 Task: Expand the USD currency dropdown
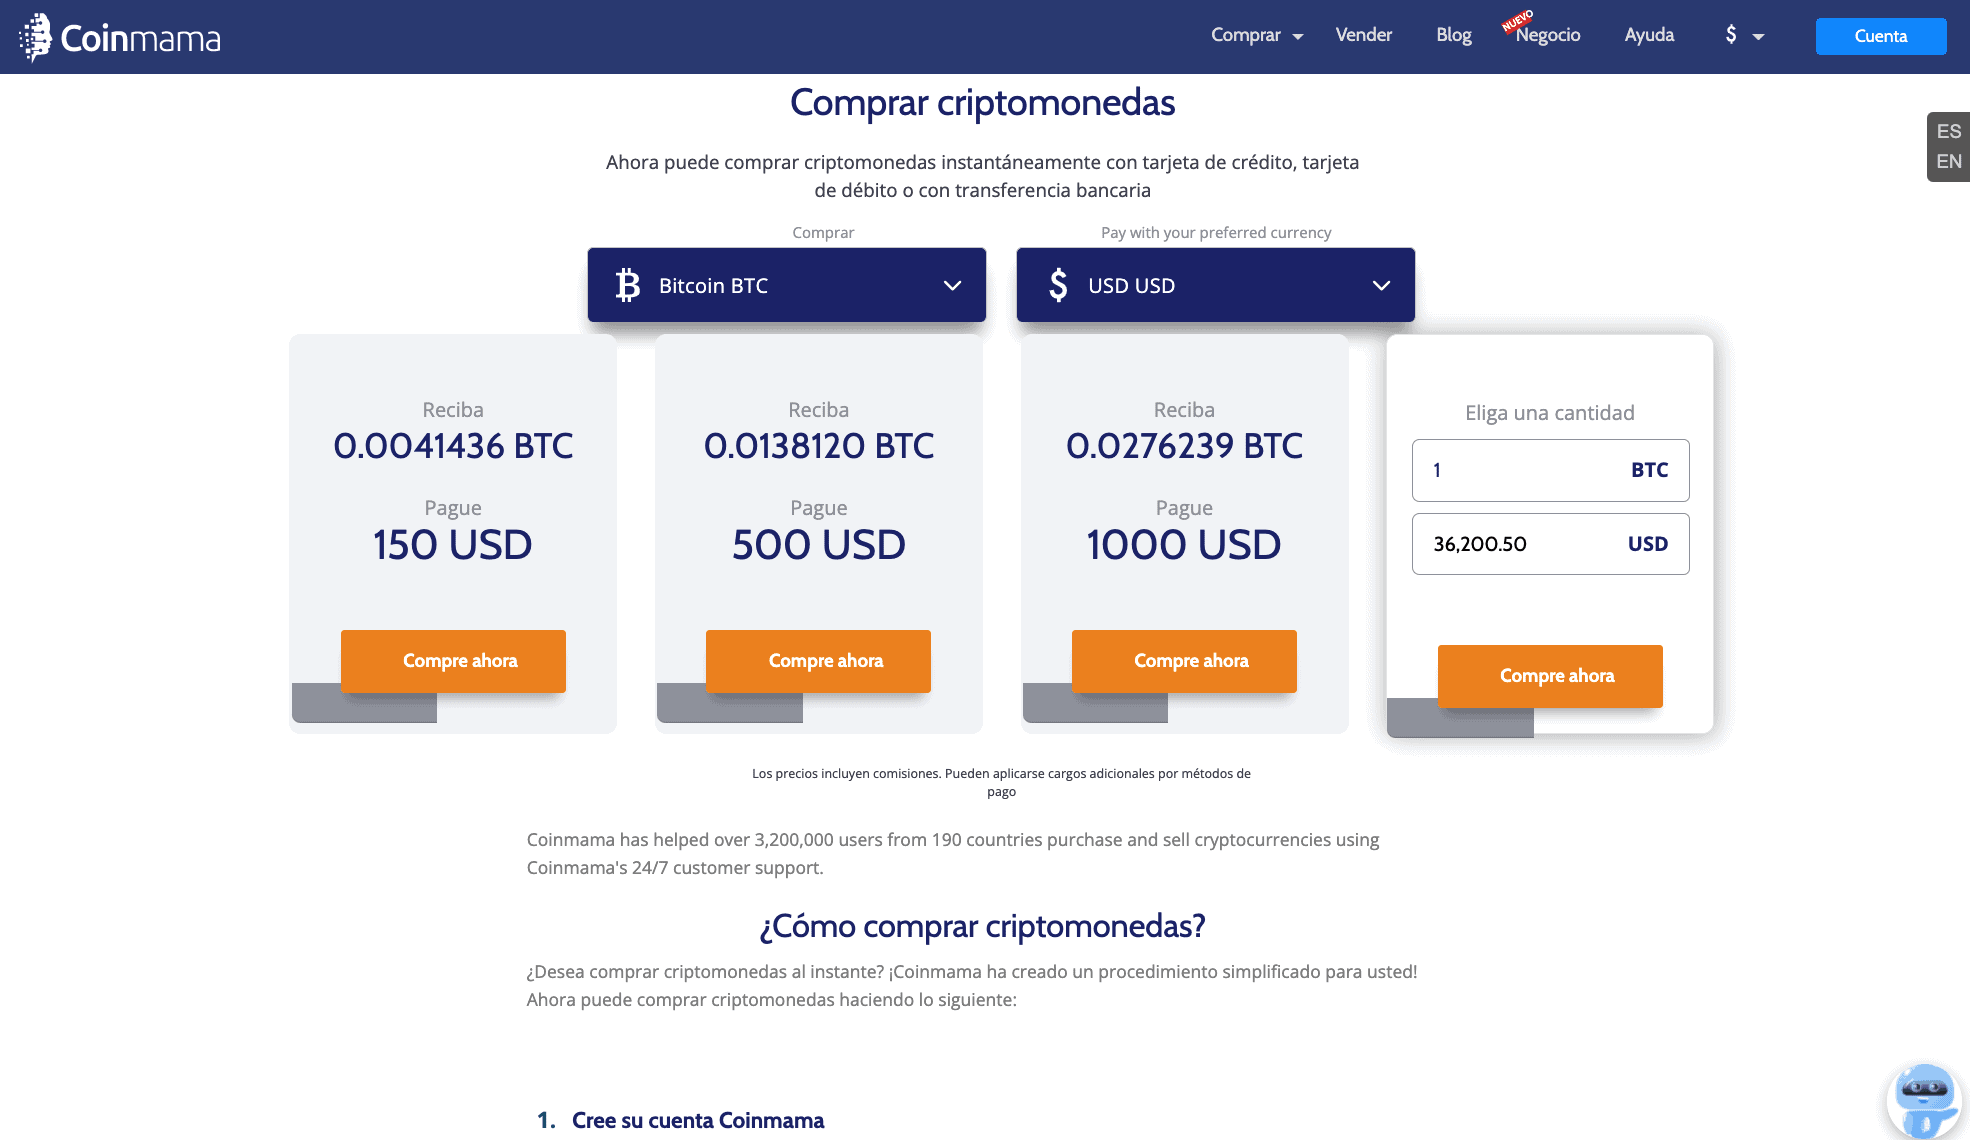coord(1215,285)
